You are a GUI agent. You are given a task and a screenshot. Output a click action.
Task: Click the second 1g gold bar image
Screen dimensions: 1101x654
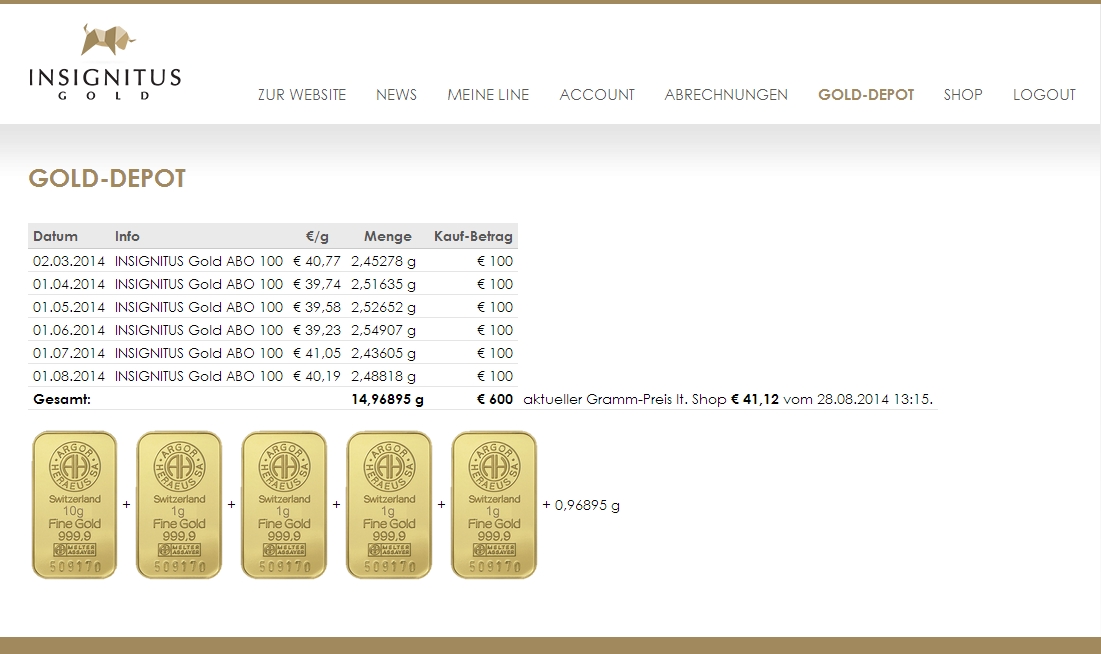click(284, 505)
